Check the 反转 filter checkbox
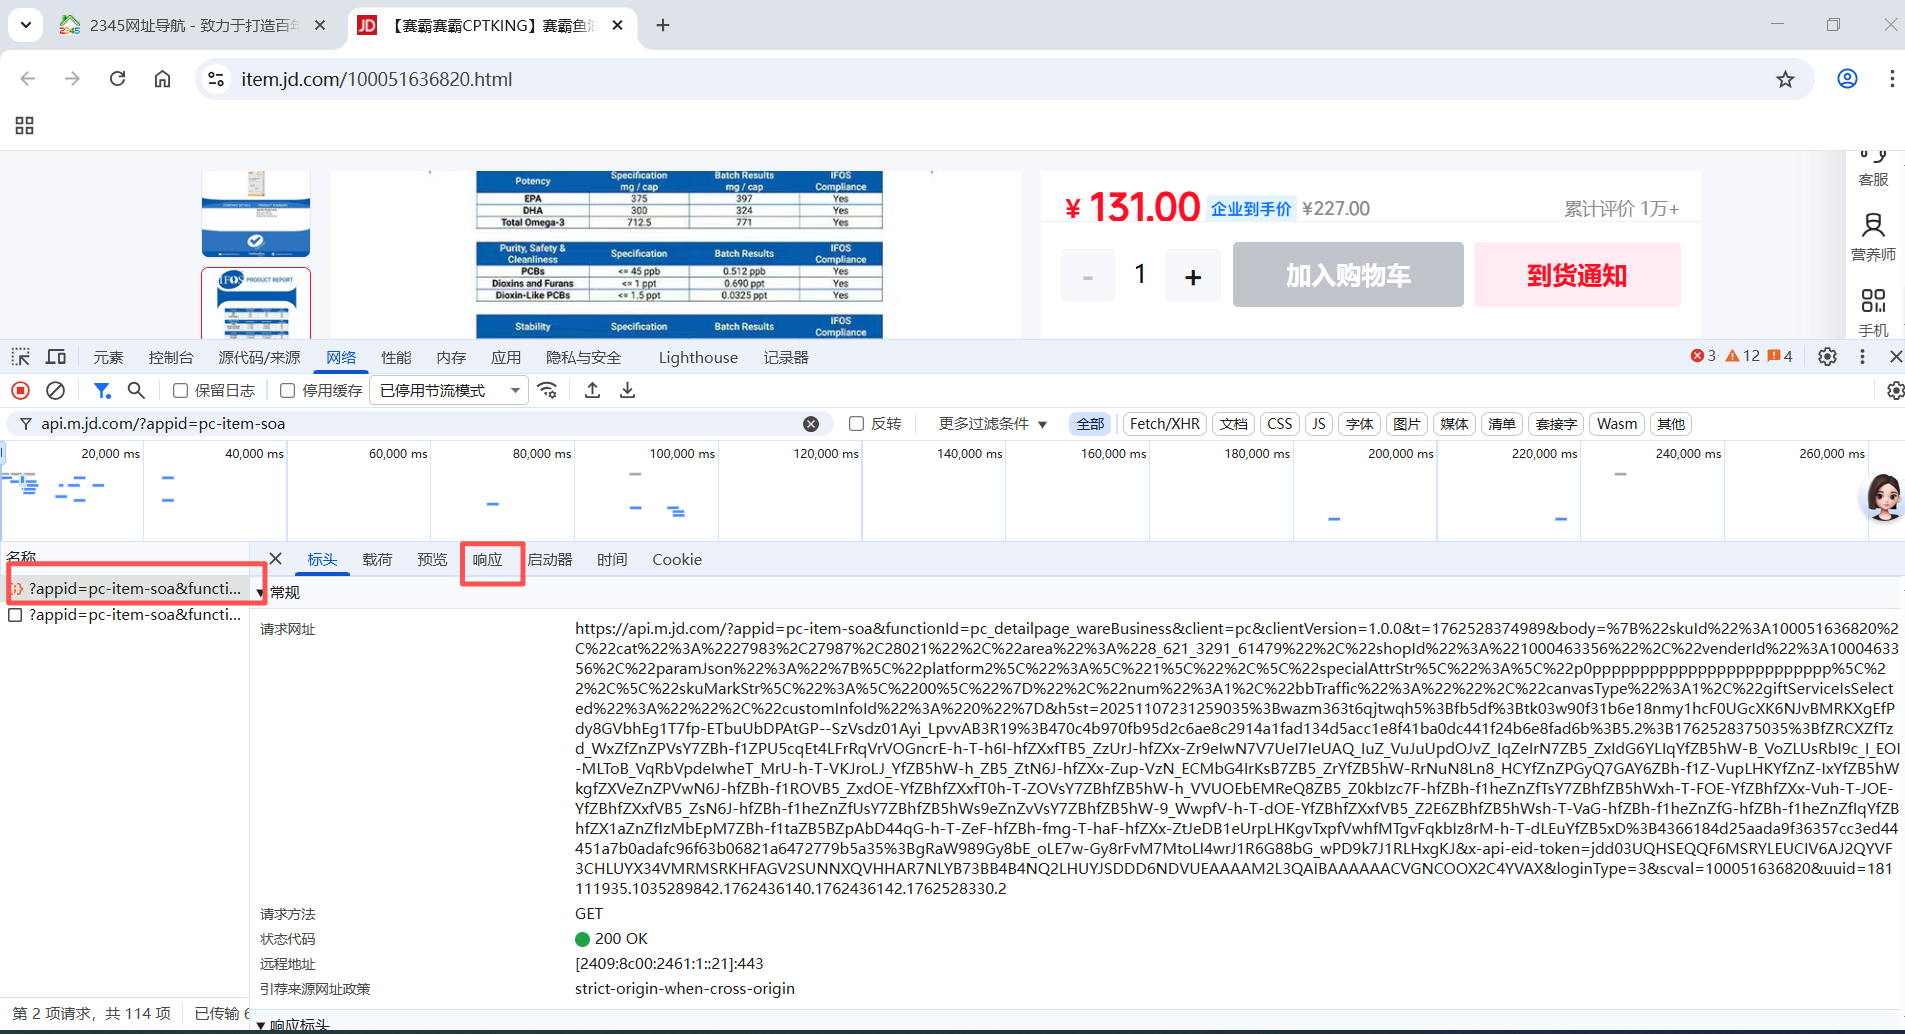The image size is (1905, 1034). pyautogui.click(x=857, y=424)
